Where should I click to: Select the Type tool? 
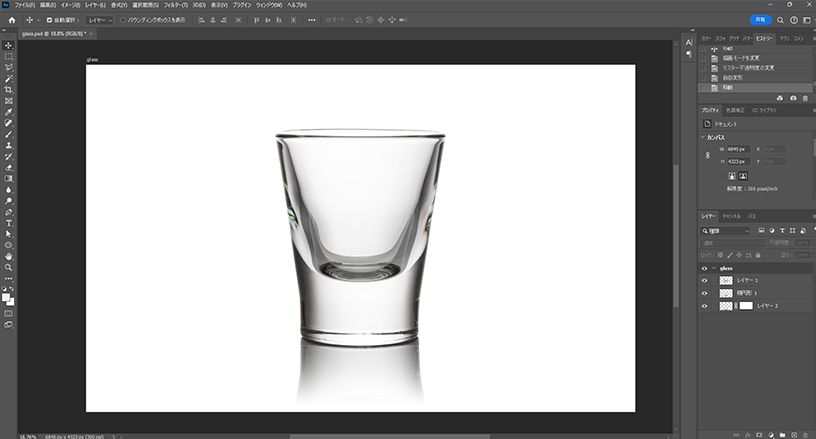pos(8,223)
